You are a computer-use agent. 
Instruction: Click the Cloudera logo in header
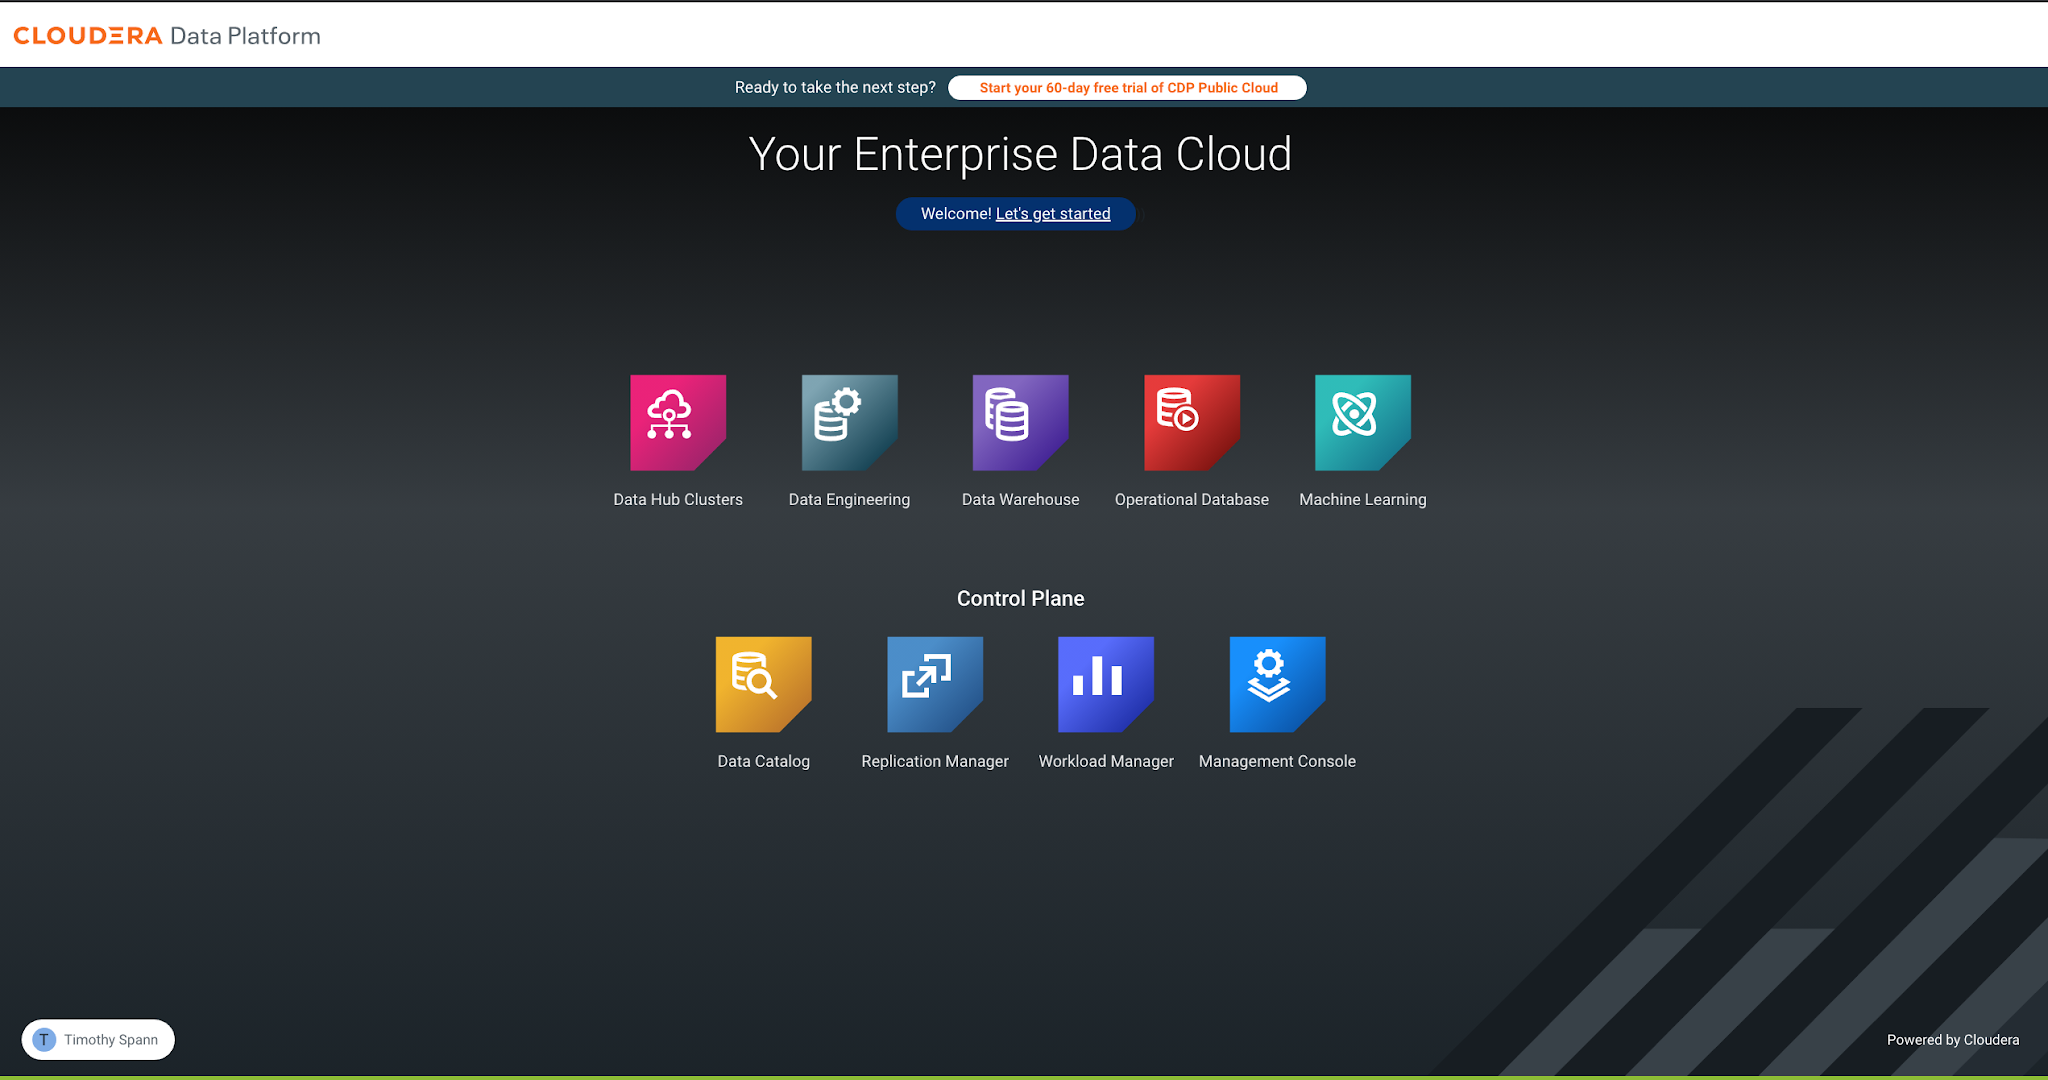(x=88, y=36)
